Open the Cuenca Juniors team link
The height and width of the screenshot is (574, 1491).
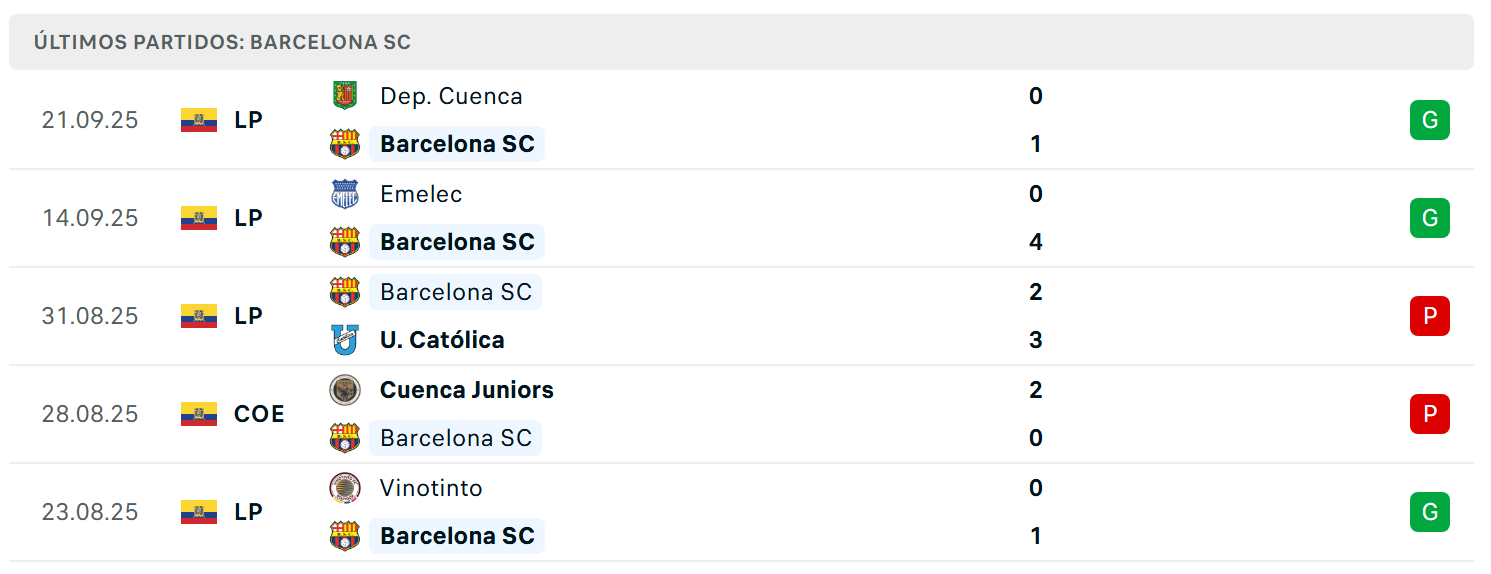click(x=467, y=390)
